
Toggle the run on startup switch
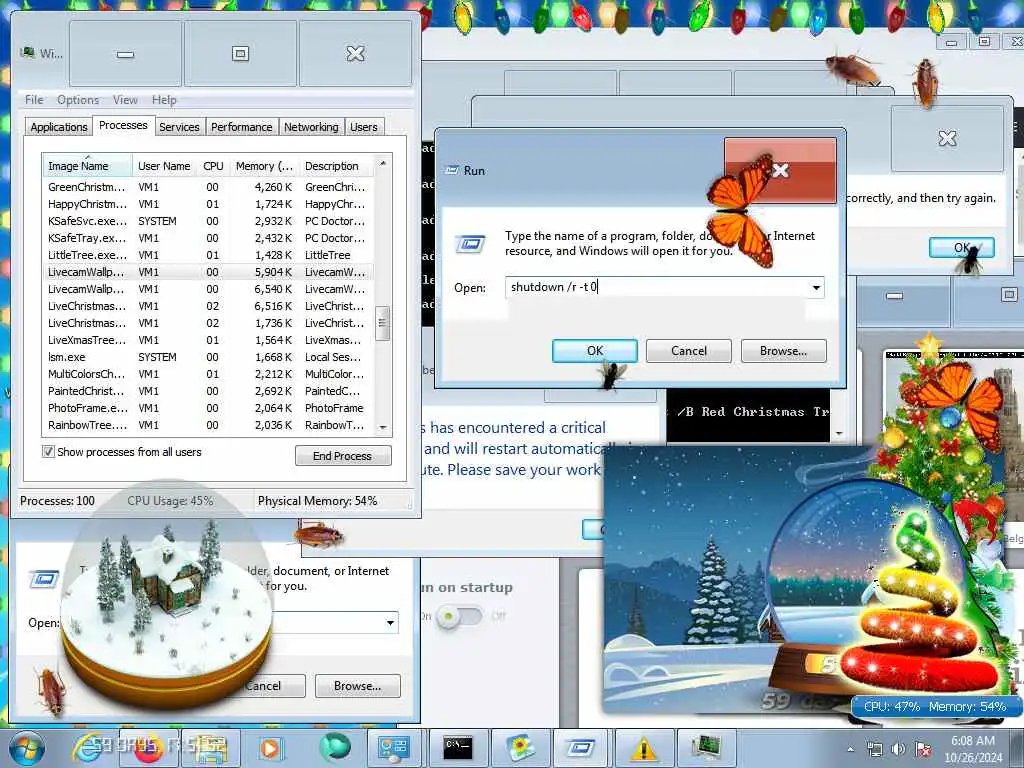(x=460, y=616)
